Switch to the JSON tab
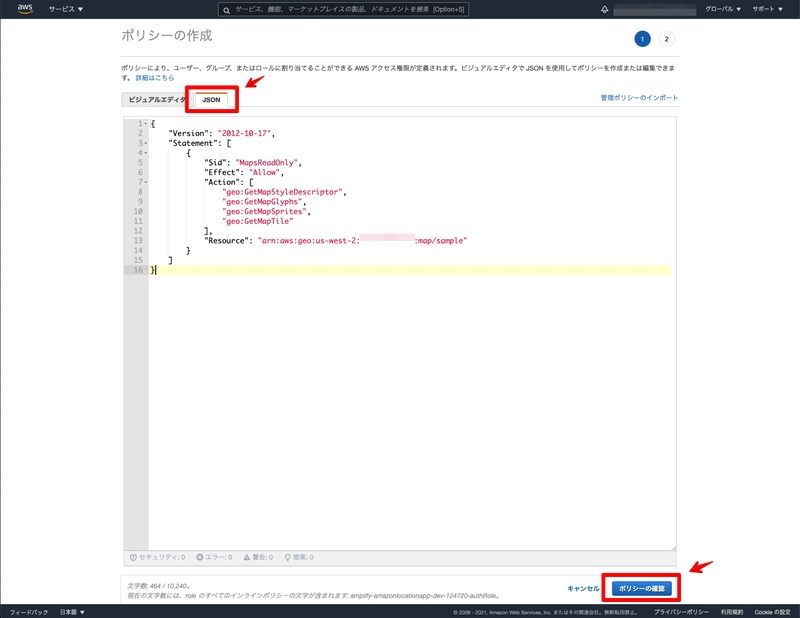Screen dimensions: 800x618 211,100
